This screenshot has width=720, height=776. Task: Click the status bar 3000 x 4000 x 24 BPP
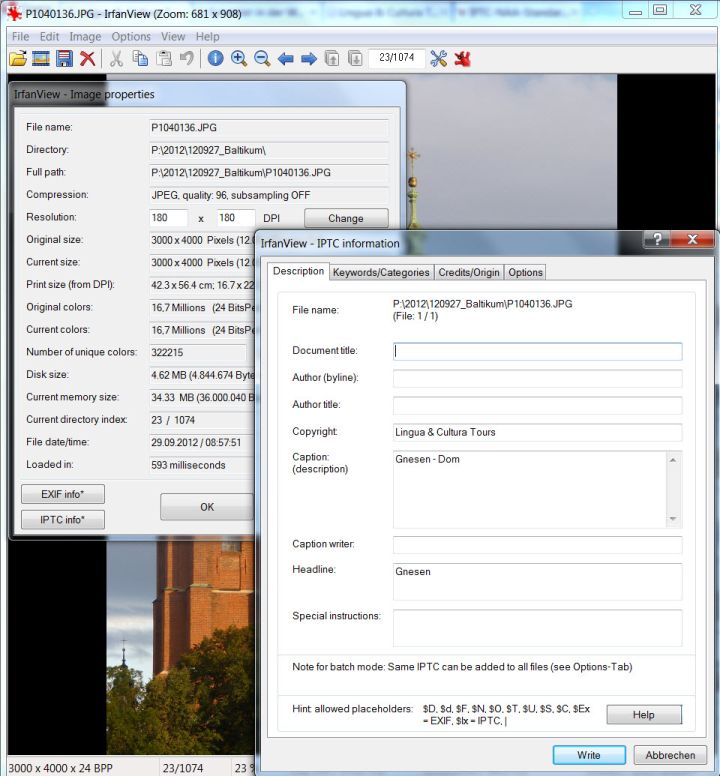(60, 768)
